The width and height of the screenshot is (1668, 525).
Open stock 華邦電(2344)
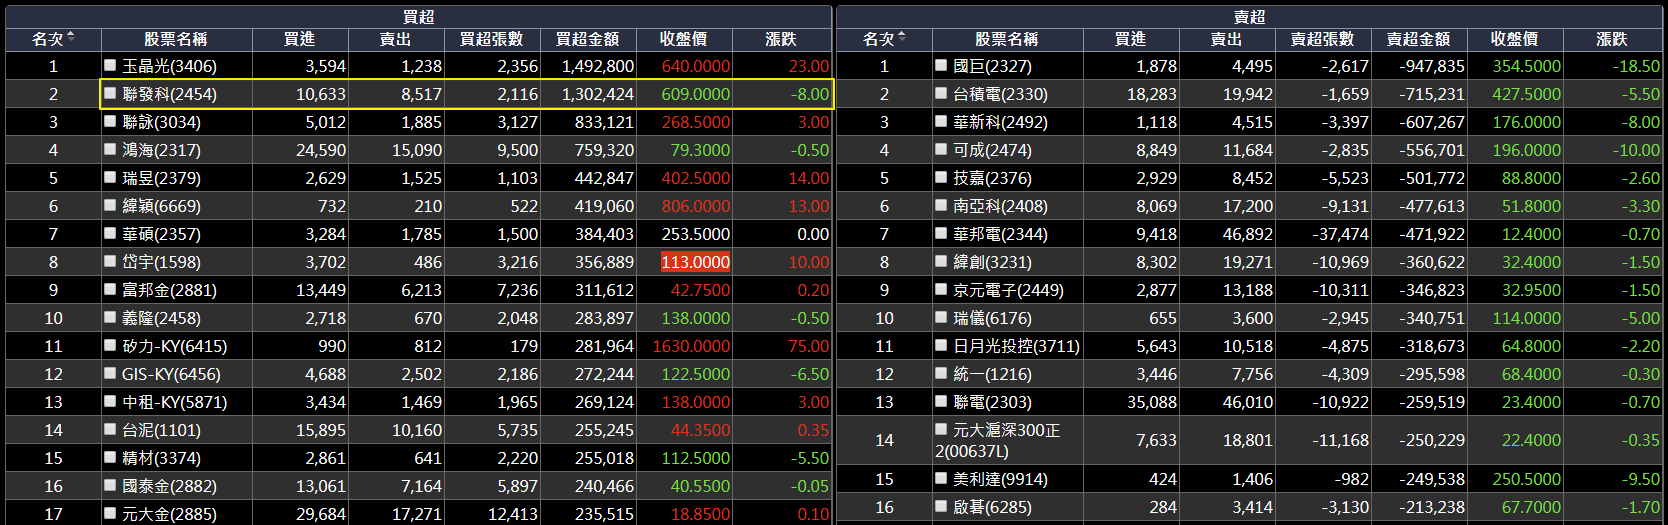tap(1000, 234)
